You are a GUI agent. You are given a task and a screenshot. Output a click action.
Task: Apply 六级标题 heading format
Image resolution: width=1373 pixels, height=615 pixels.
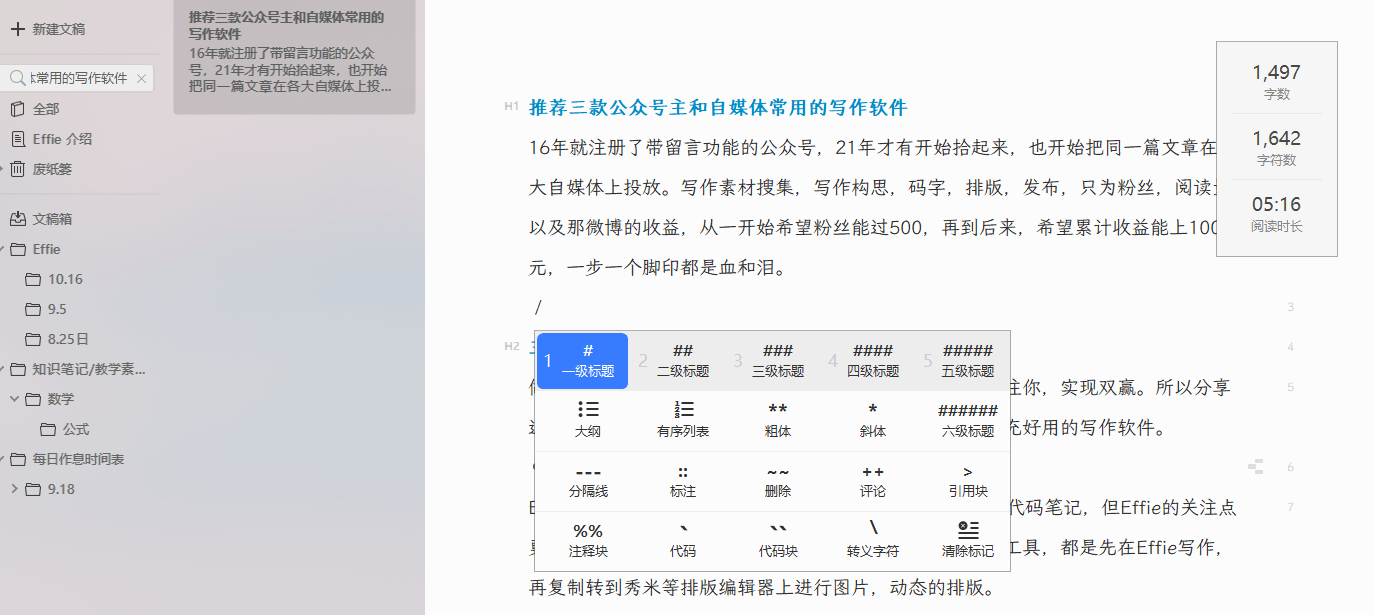[x=967, y=421]
